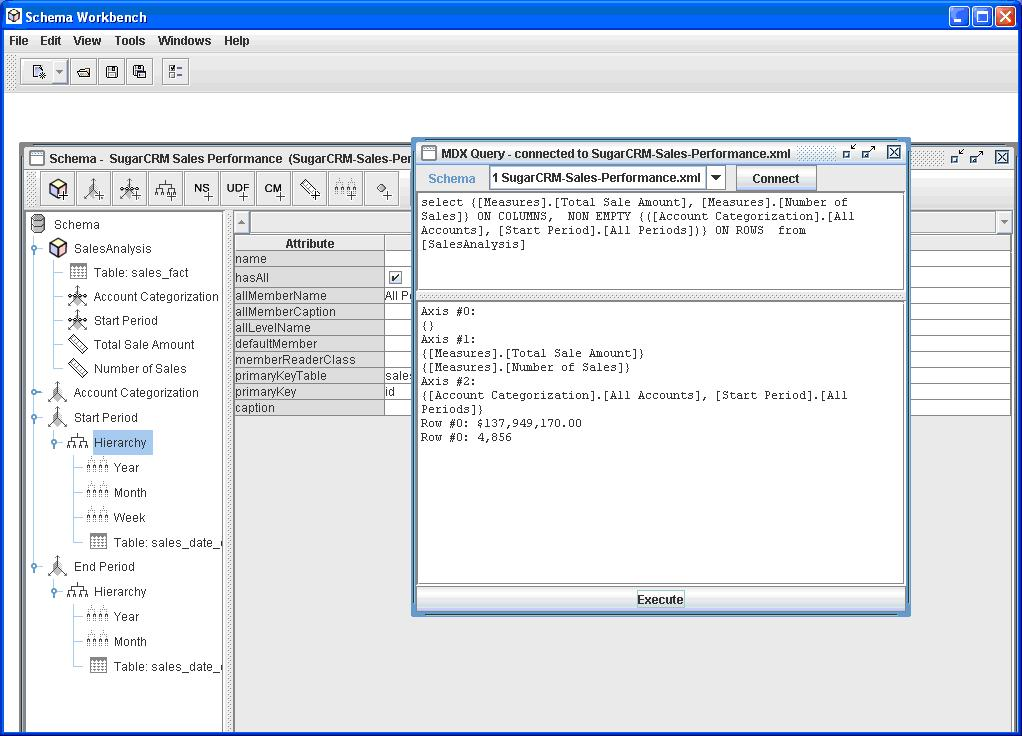Click the Save floppy disk icon
Image resolution: width=1022 pixels, height=736 pixels.
pos(112,72)
